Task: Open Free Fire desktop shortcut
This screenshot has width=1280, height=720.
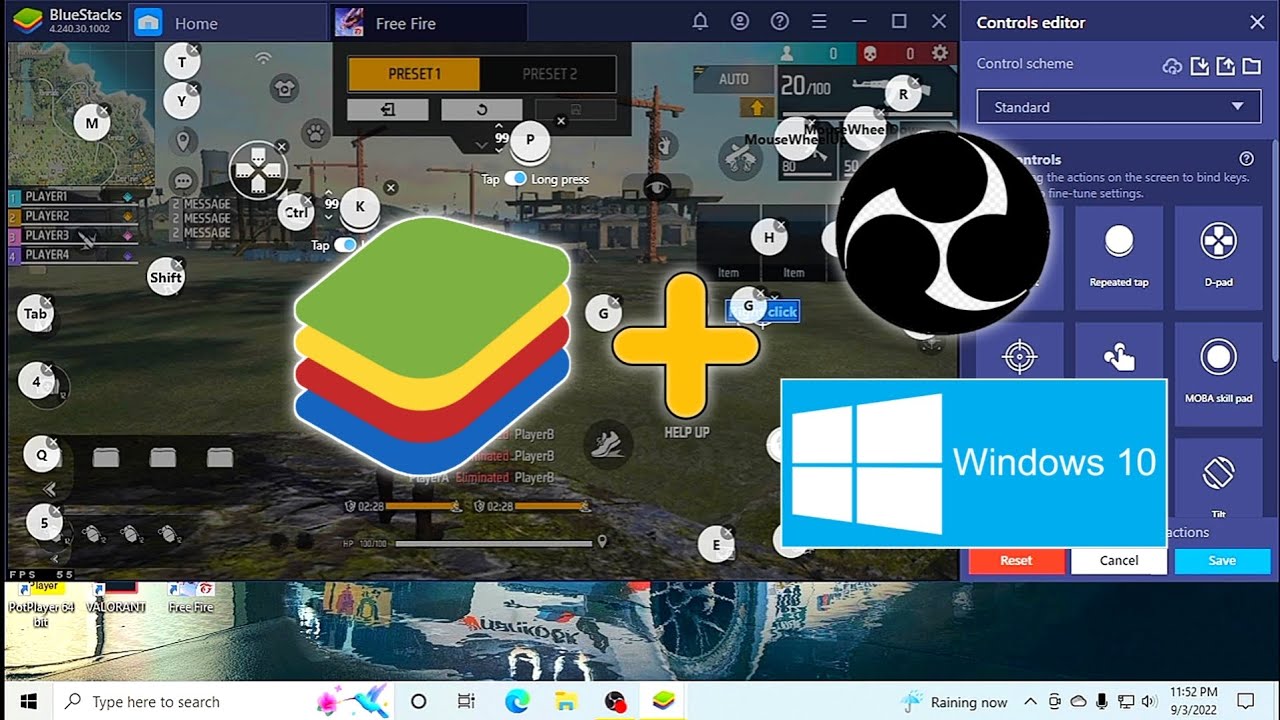Action: (x=191, y=598)
